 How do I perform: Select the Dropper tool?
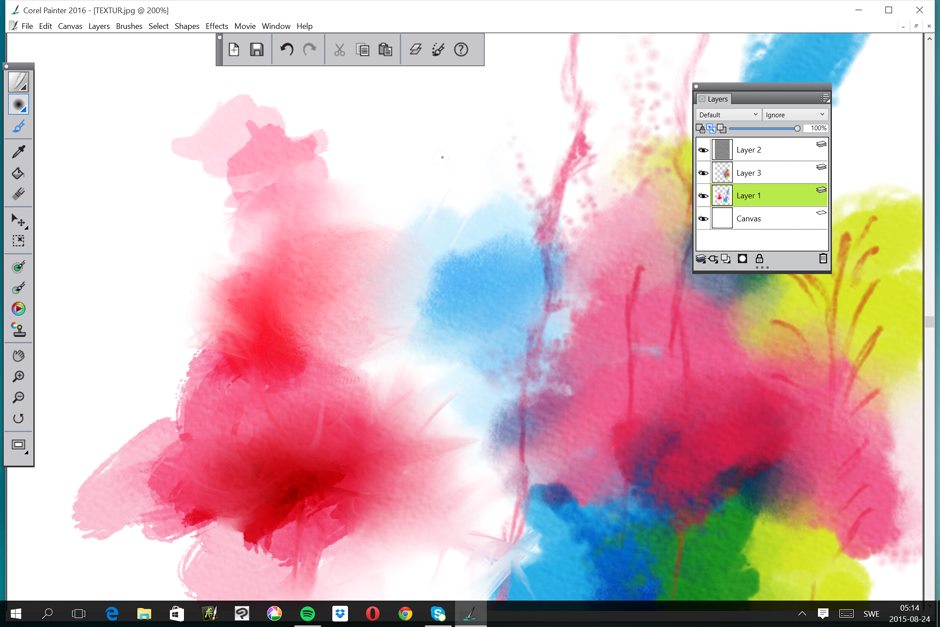(18, 151)
